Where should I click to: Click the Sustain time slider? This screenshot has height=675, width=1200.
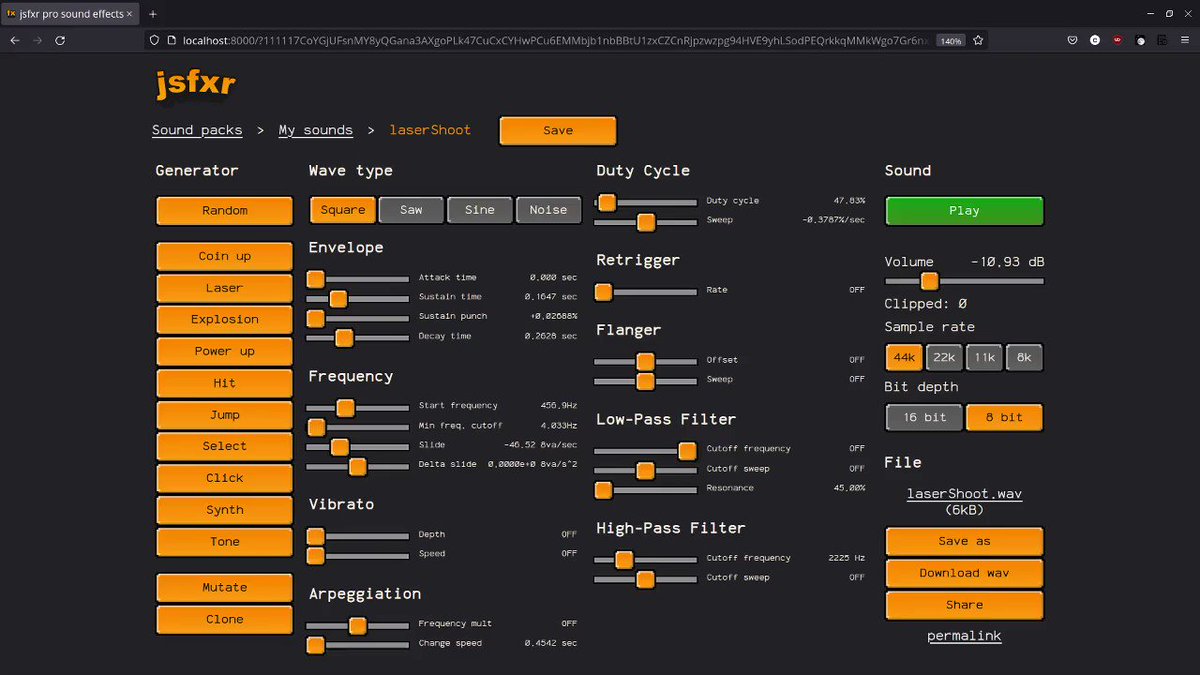(357, 298)
